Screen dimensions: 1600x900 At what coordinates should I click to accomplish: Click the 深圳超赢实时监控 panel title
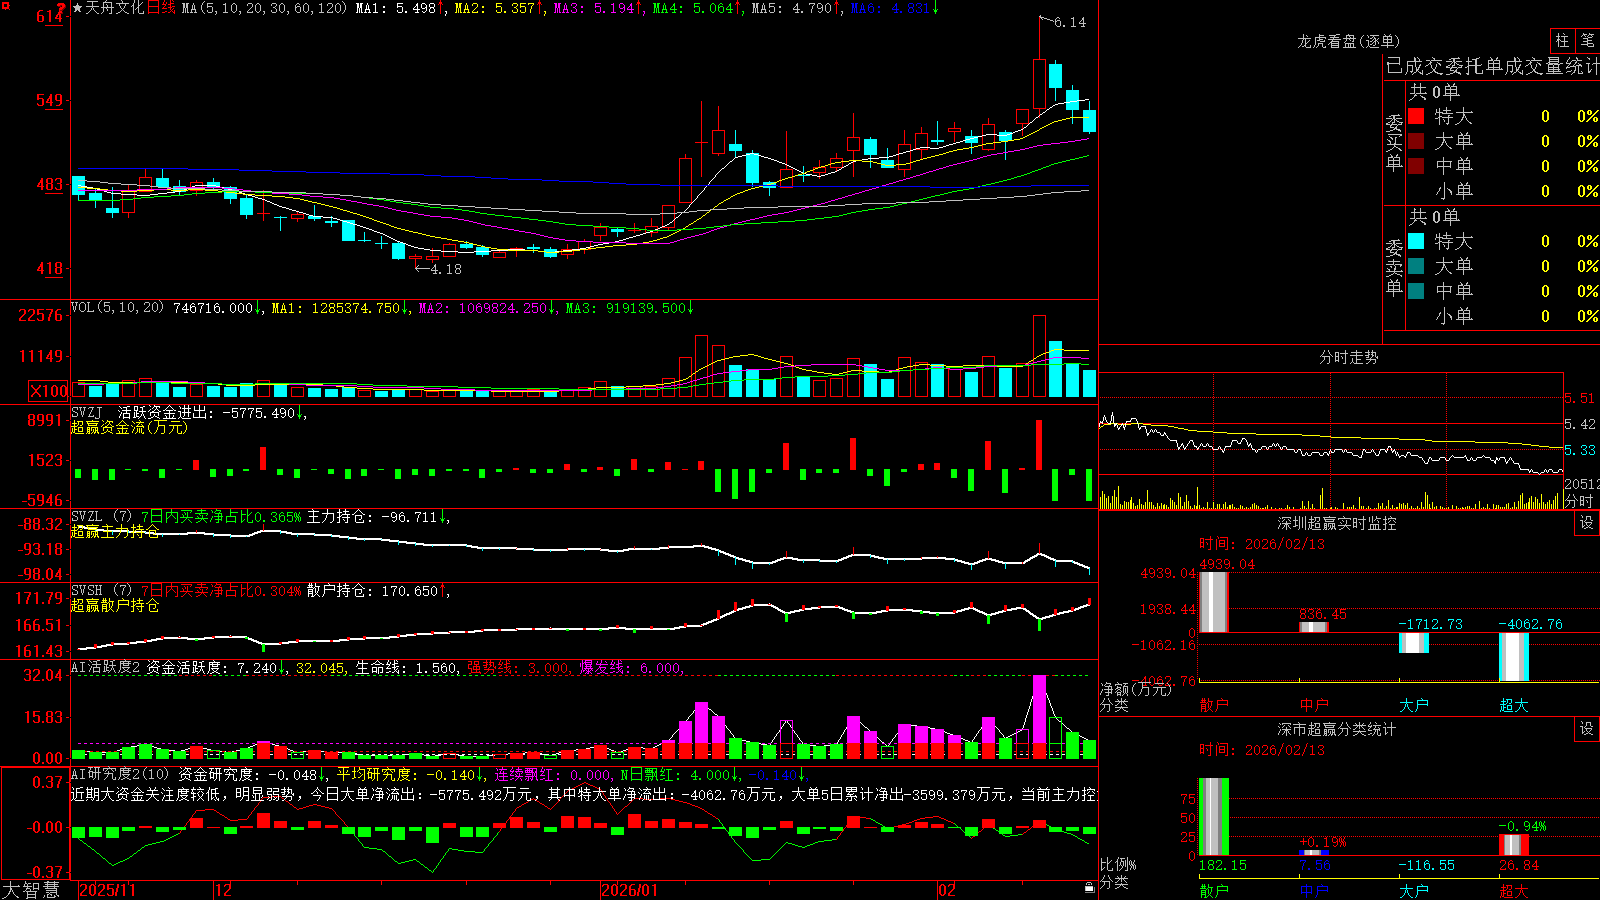(x=1337, y=523)
